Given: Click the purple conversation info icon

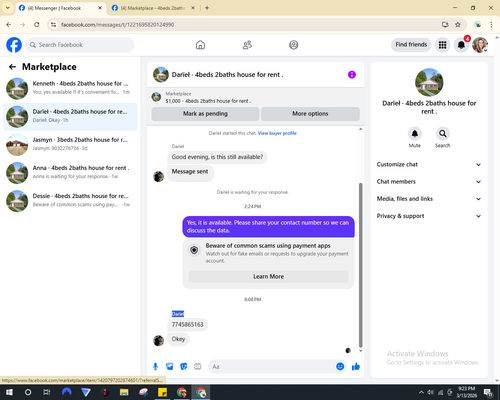Looking at the screenshot, I should [x=352, y=75].
